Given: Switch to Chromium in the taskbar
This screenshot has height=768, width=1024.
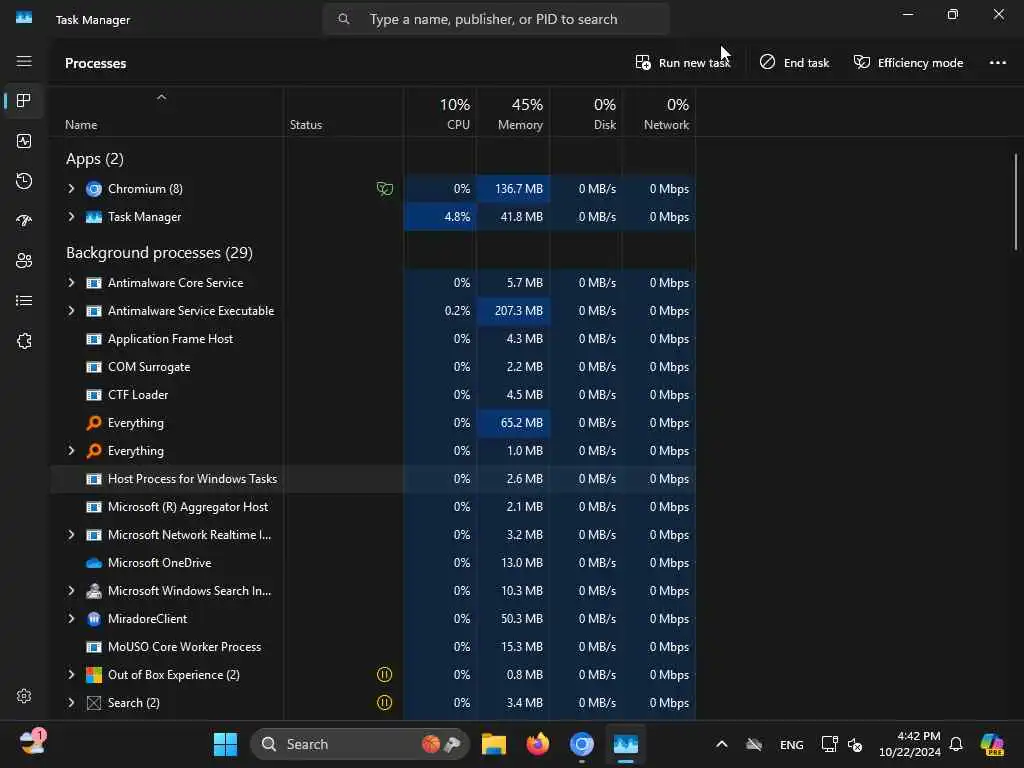Looking at the screenshot, I should click(x=581, y=744).
